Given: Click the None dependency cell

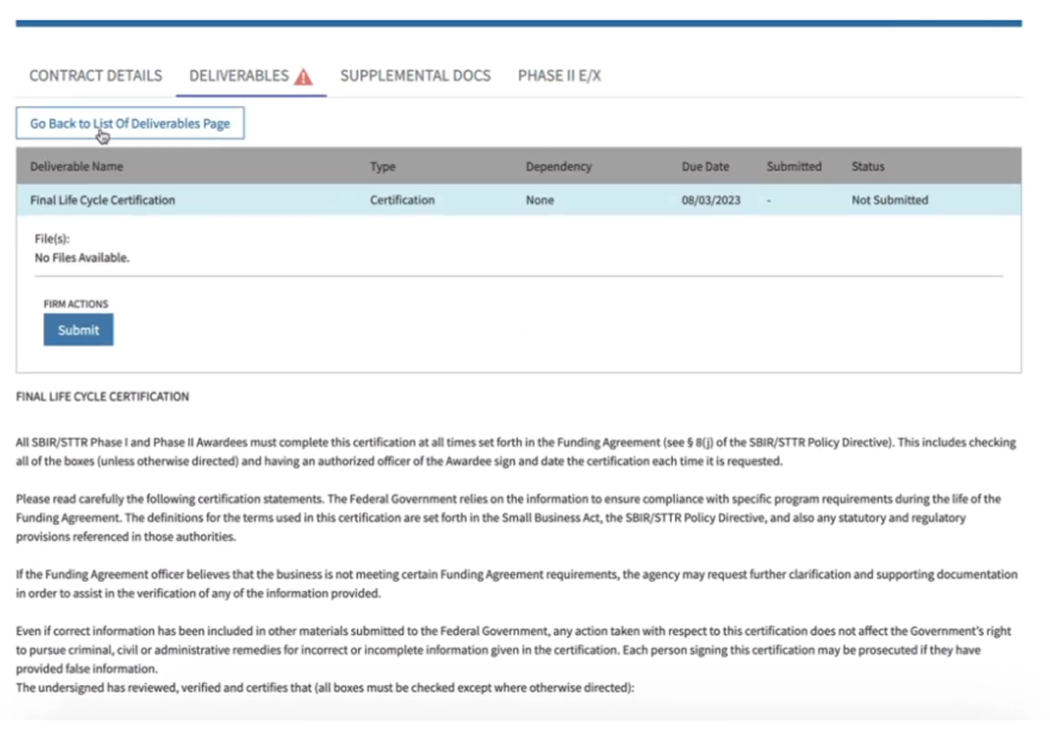Looking at the screenshot, I should 540,200.
